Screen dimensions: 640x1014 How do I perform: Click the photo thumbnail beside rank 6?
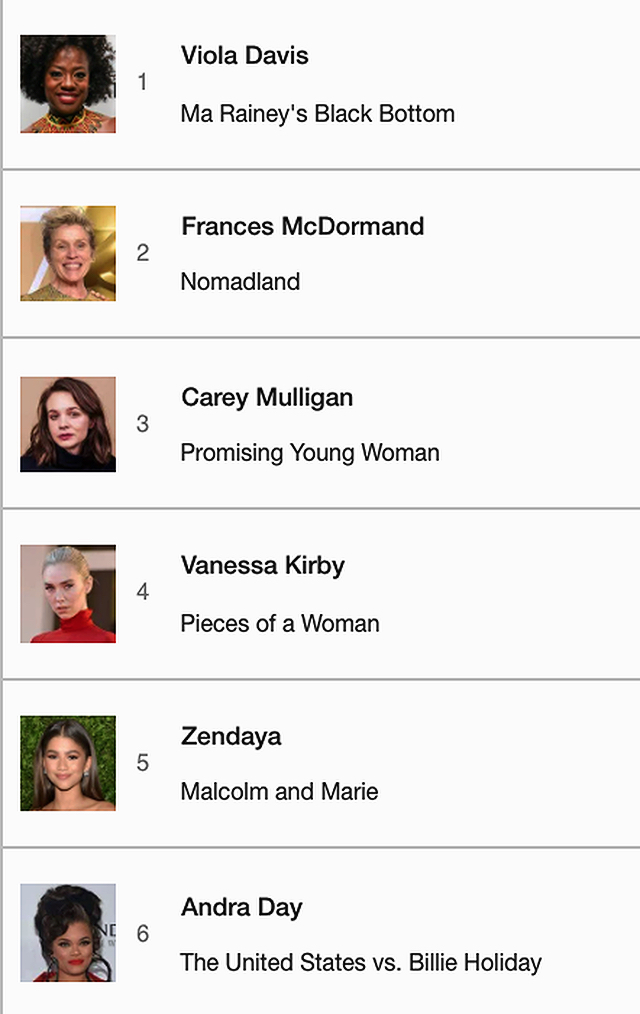[68, 933]
